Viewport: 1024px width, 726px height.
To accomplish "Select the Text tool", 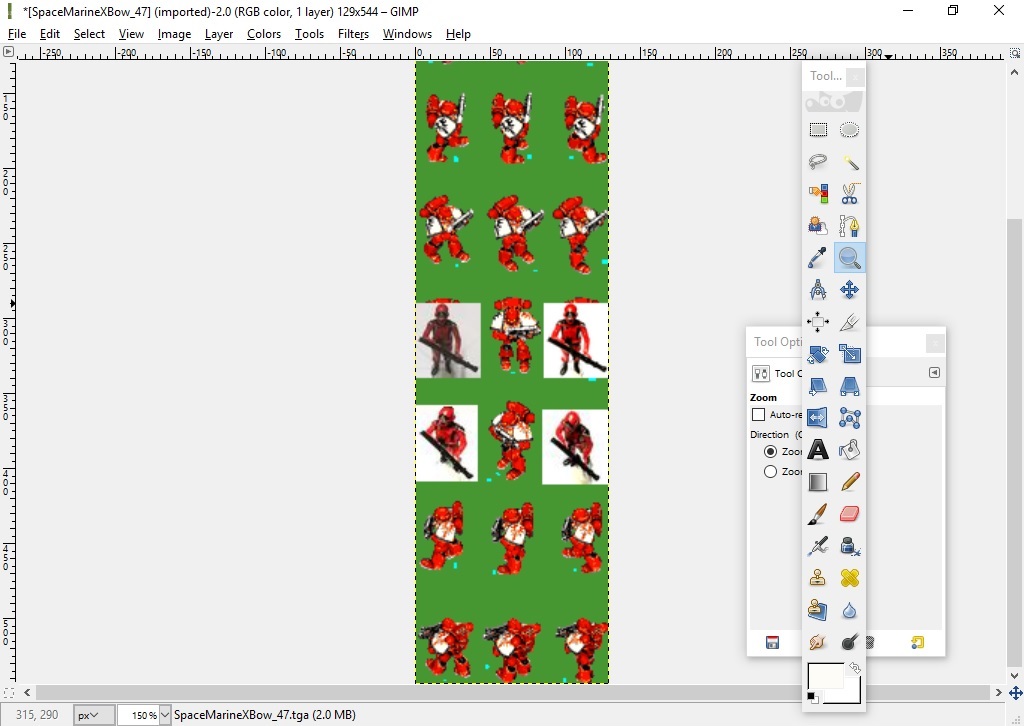I will pyautogui.click(x=818, y=450).
